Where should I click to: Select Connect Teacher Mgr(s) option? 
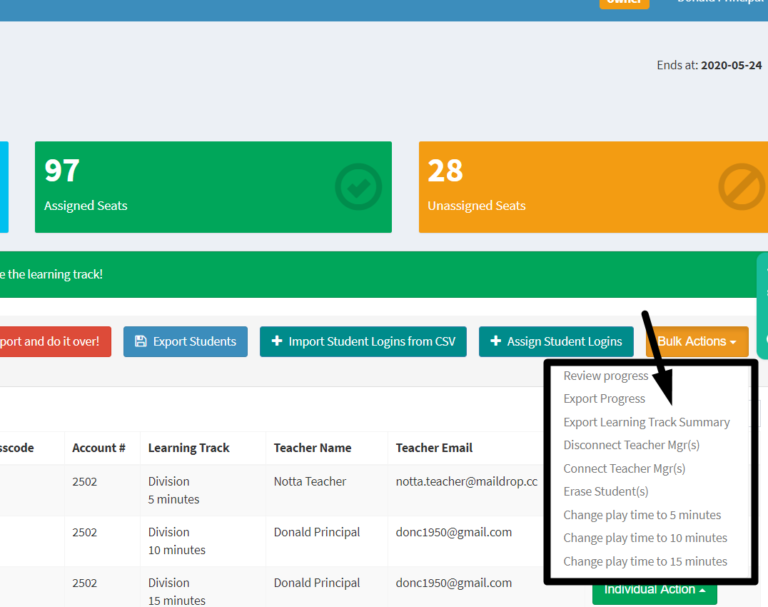pyautogui.click(x=624, y=468)
